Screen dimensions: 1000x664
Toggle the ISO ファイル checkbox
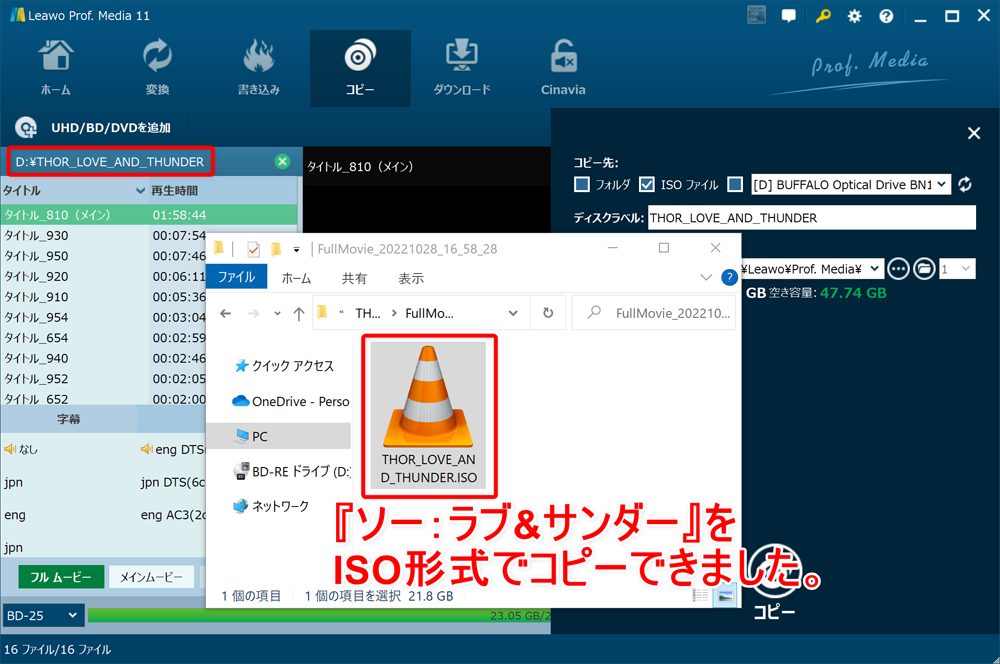coord(647,184)
